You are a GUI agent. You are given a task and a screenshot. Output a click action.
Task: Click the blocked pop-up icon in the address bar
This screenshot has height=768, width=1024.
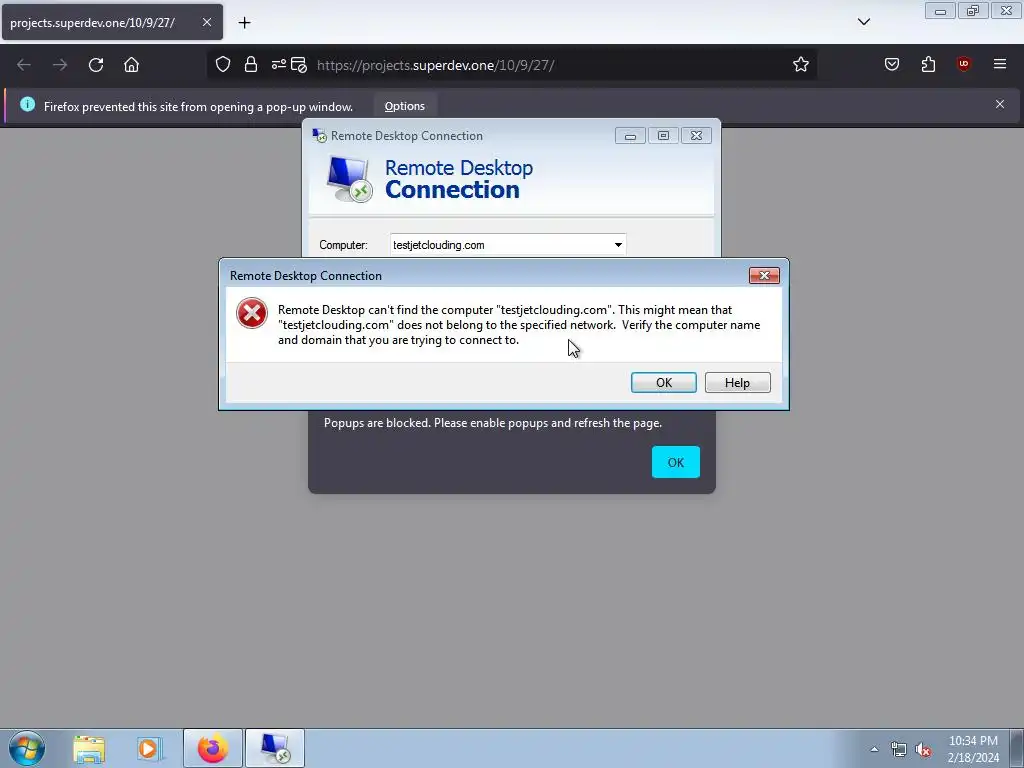click(299, 65)
